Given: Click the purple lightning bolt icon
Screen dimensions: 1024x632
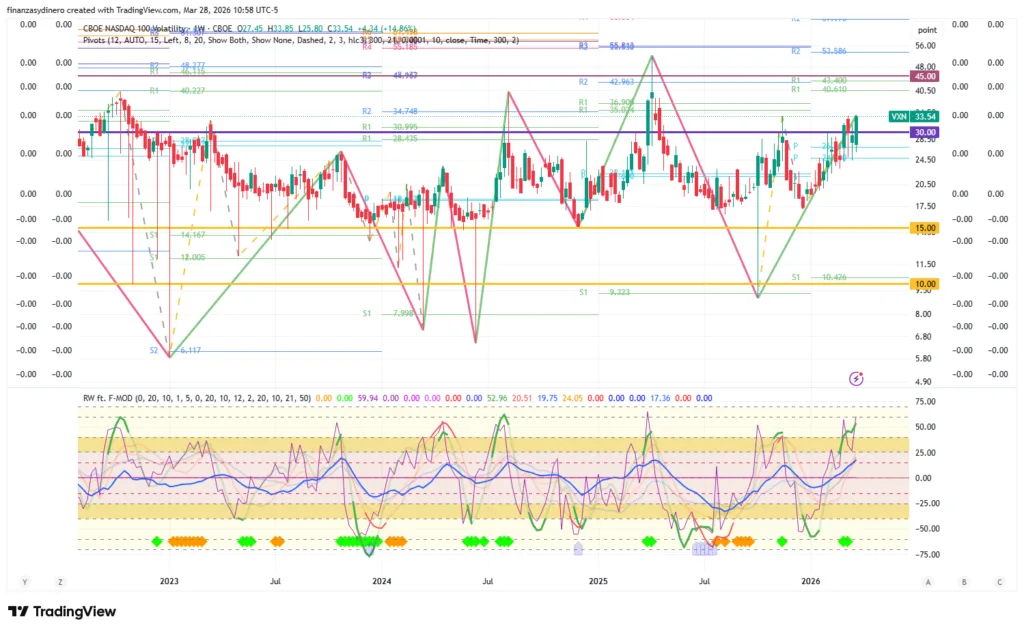Looking at the screenshot, I should pos(856,378).
